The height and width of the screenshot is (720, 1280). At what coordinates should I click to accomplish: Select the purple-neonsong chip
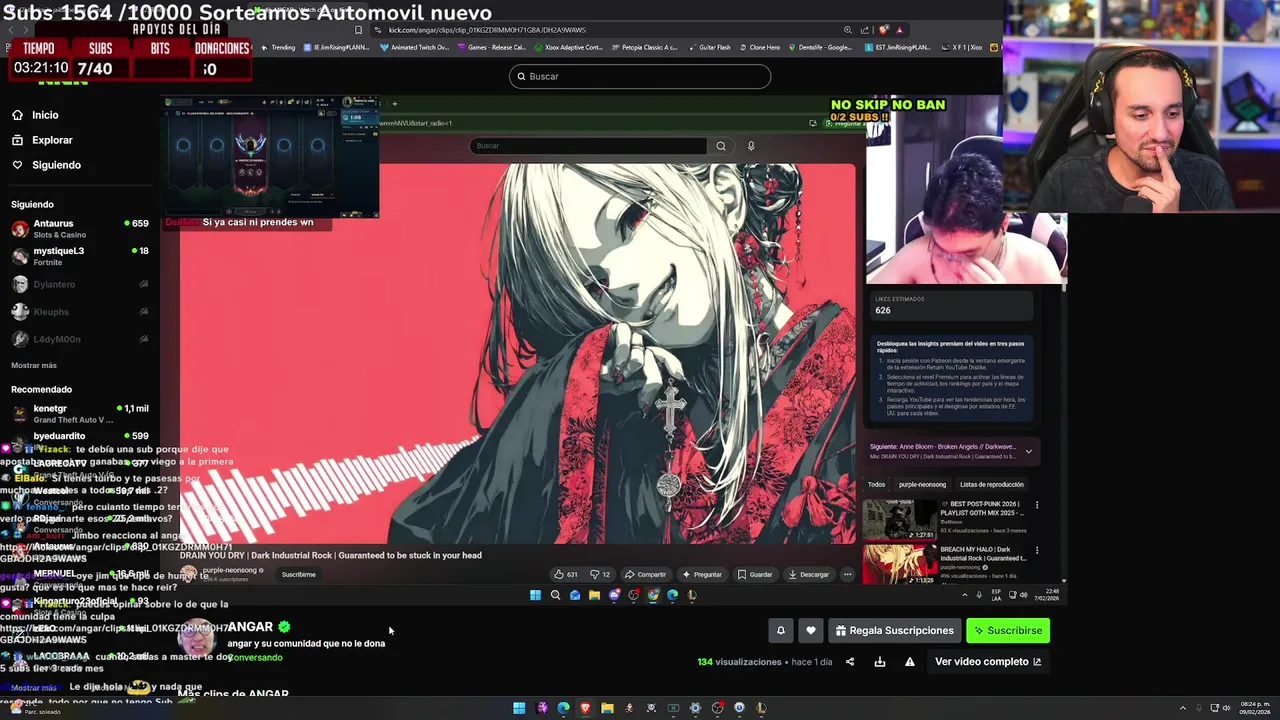tap(922, 484)
